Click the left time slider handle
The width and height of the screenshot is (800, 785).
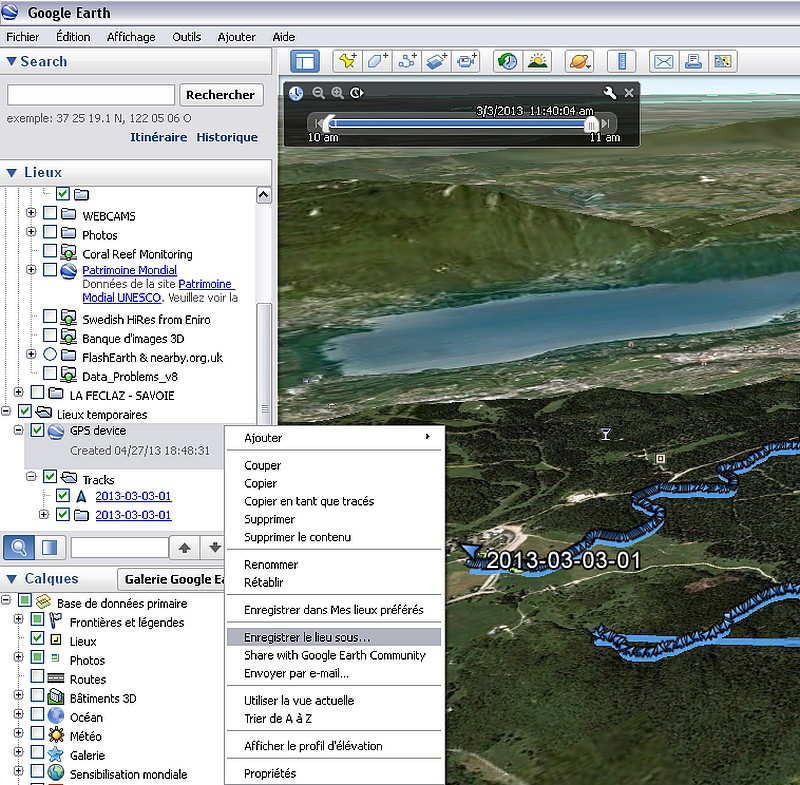tap(330, 123)
